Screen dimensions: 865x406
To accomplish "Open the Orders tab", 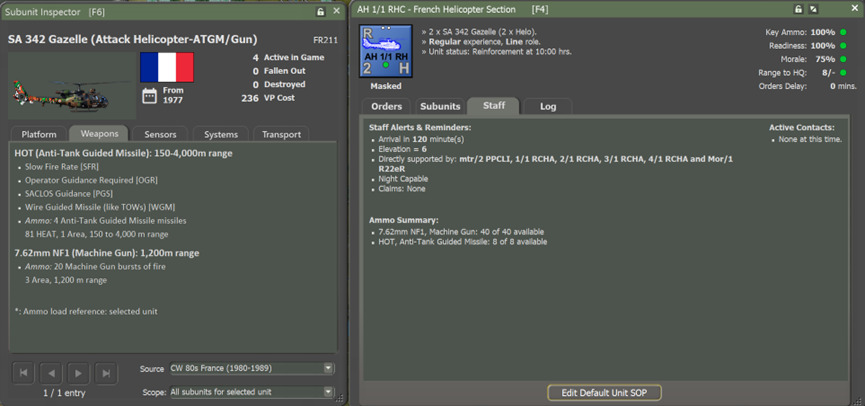I will click(x=386, y=106).
